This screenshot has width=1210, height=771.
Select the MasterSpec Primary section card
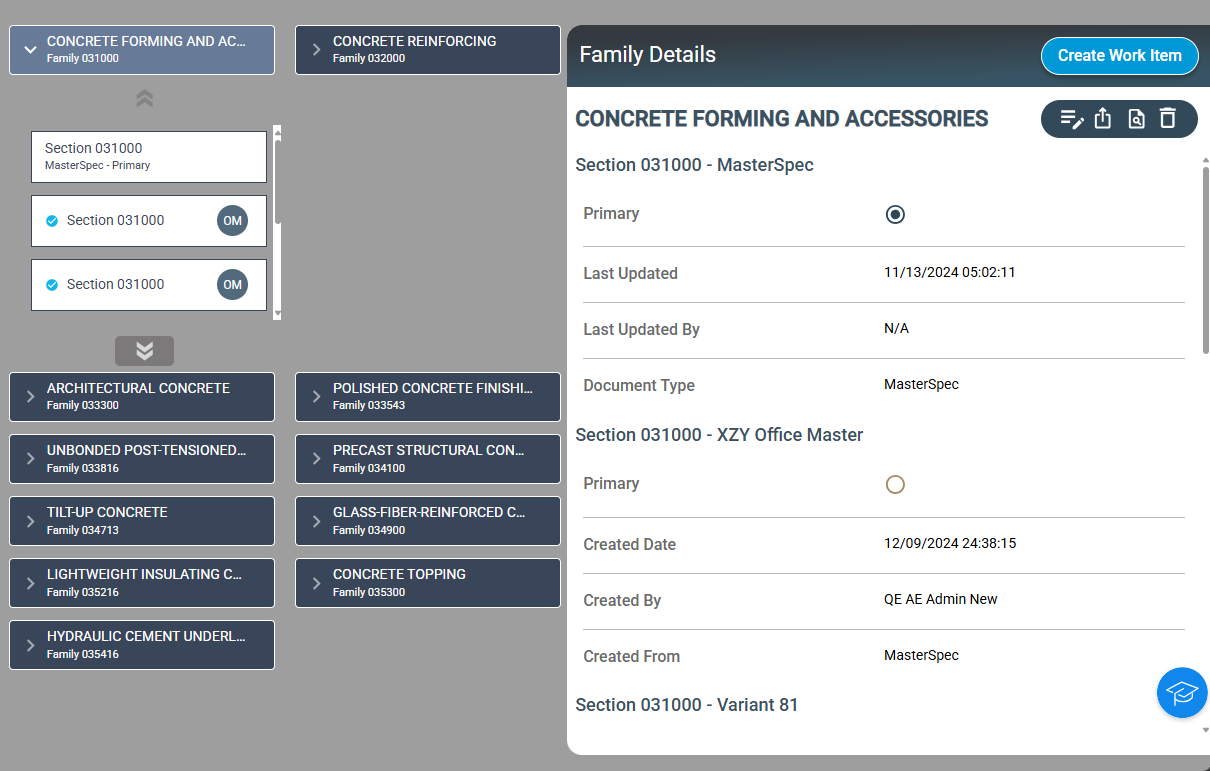[x=148, y=156]
